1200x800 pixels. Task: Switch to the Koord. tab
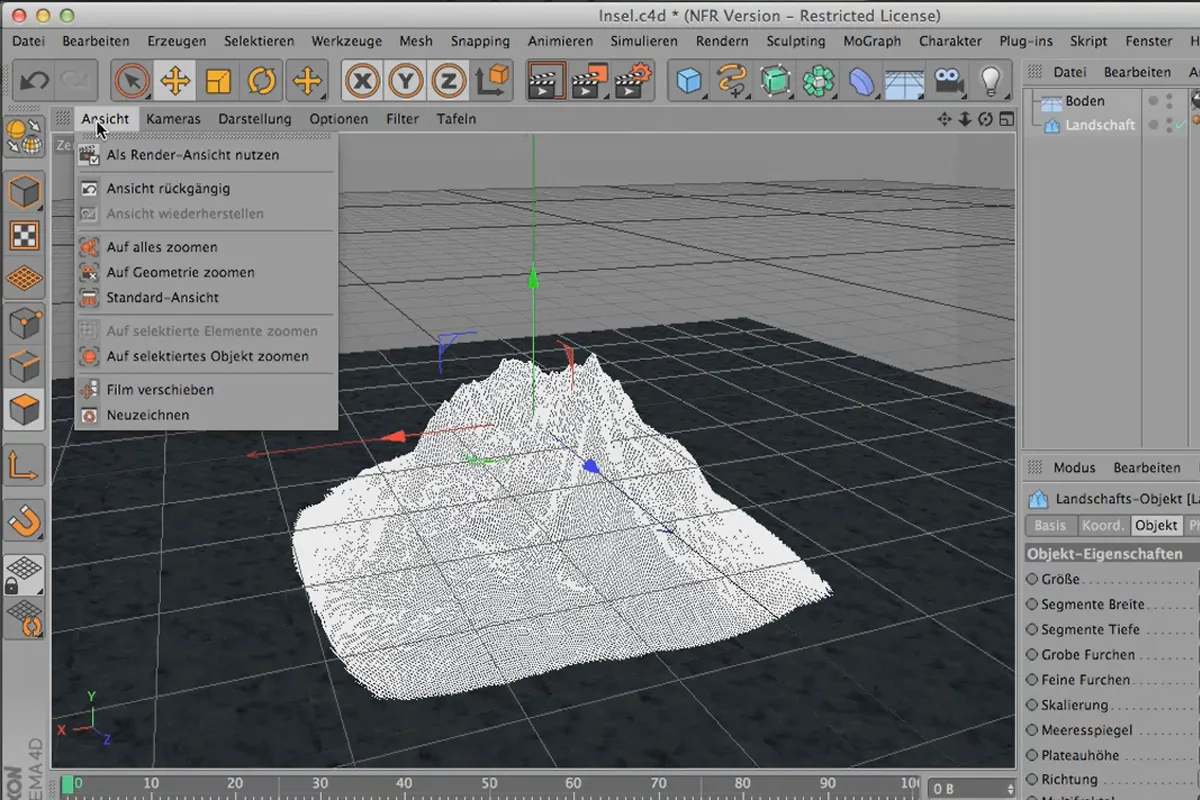pos(1103,525)
